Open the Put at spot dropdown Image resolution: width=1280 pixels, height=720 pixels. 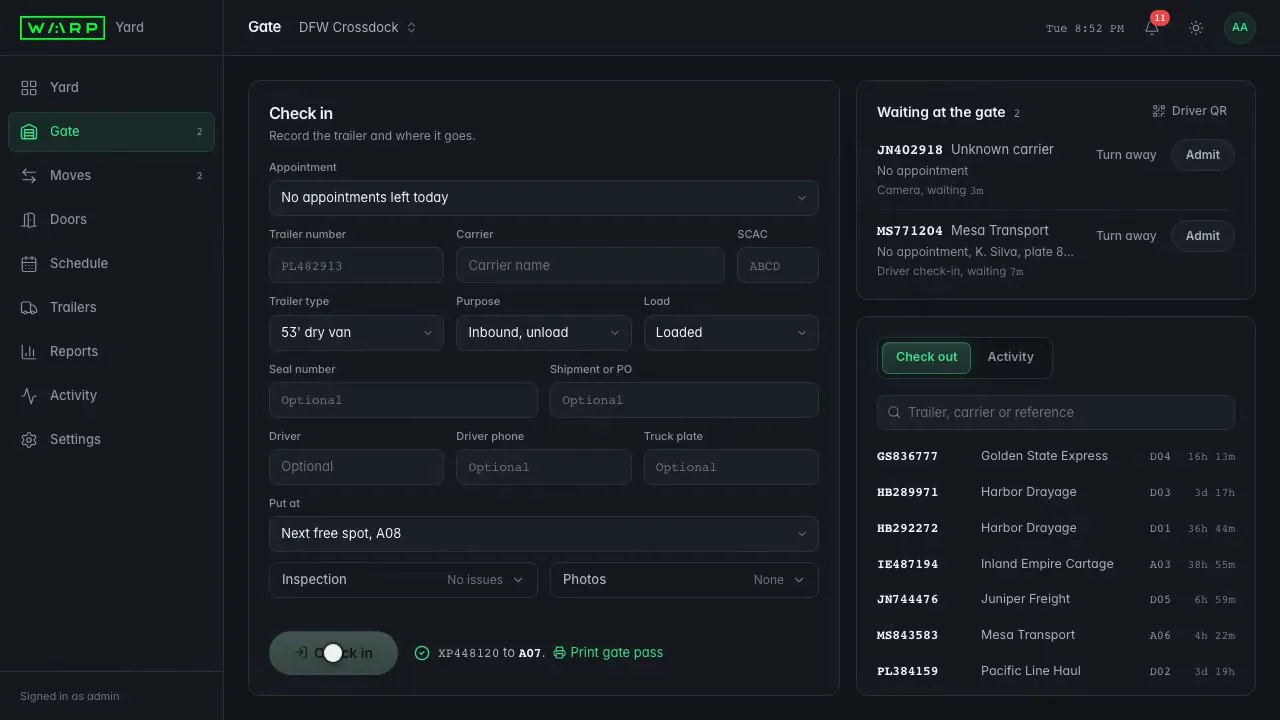[x=543, y=534]
